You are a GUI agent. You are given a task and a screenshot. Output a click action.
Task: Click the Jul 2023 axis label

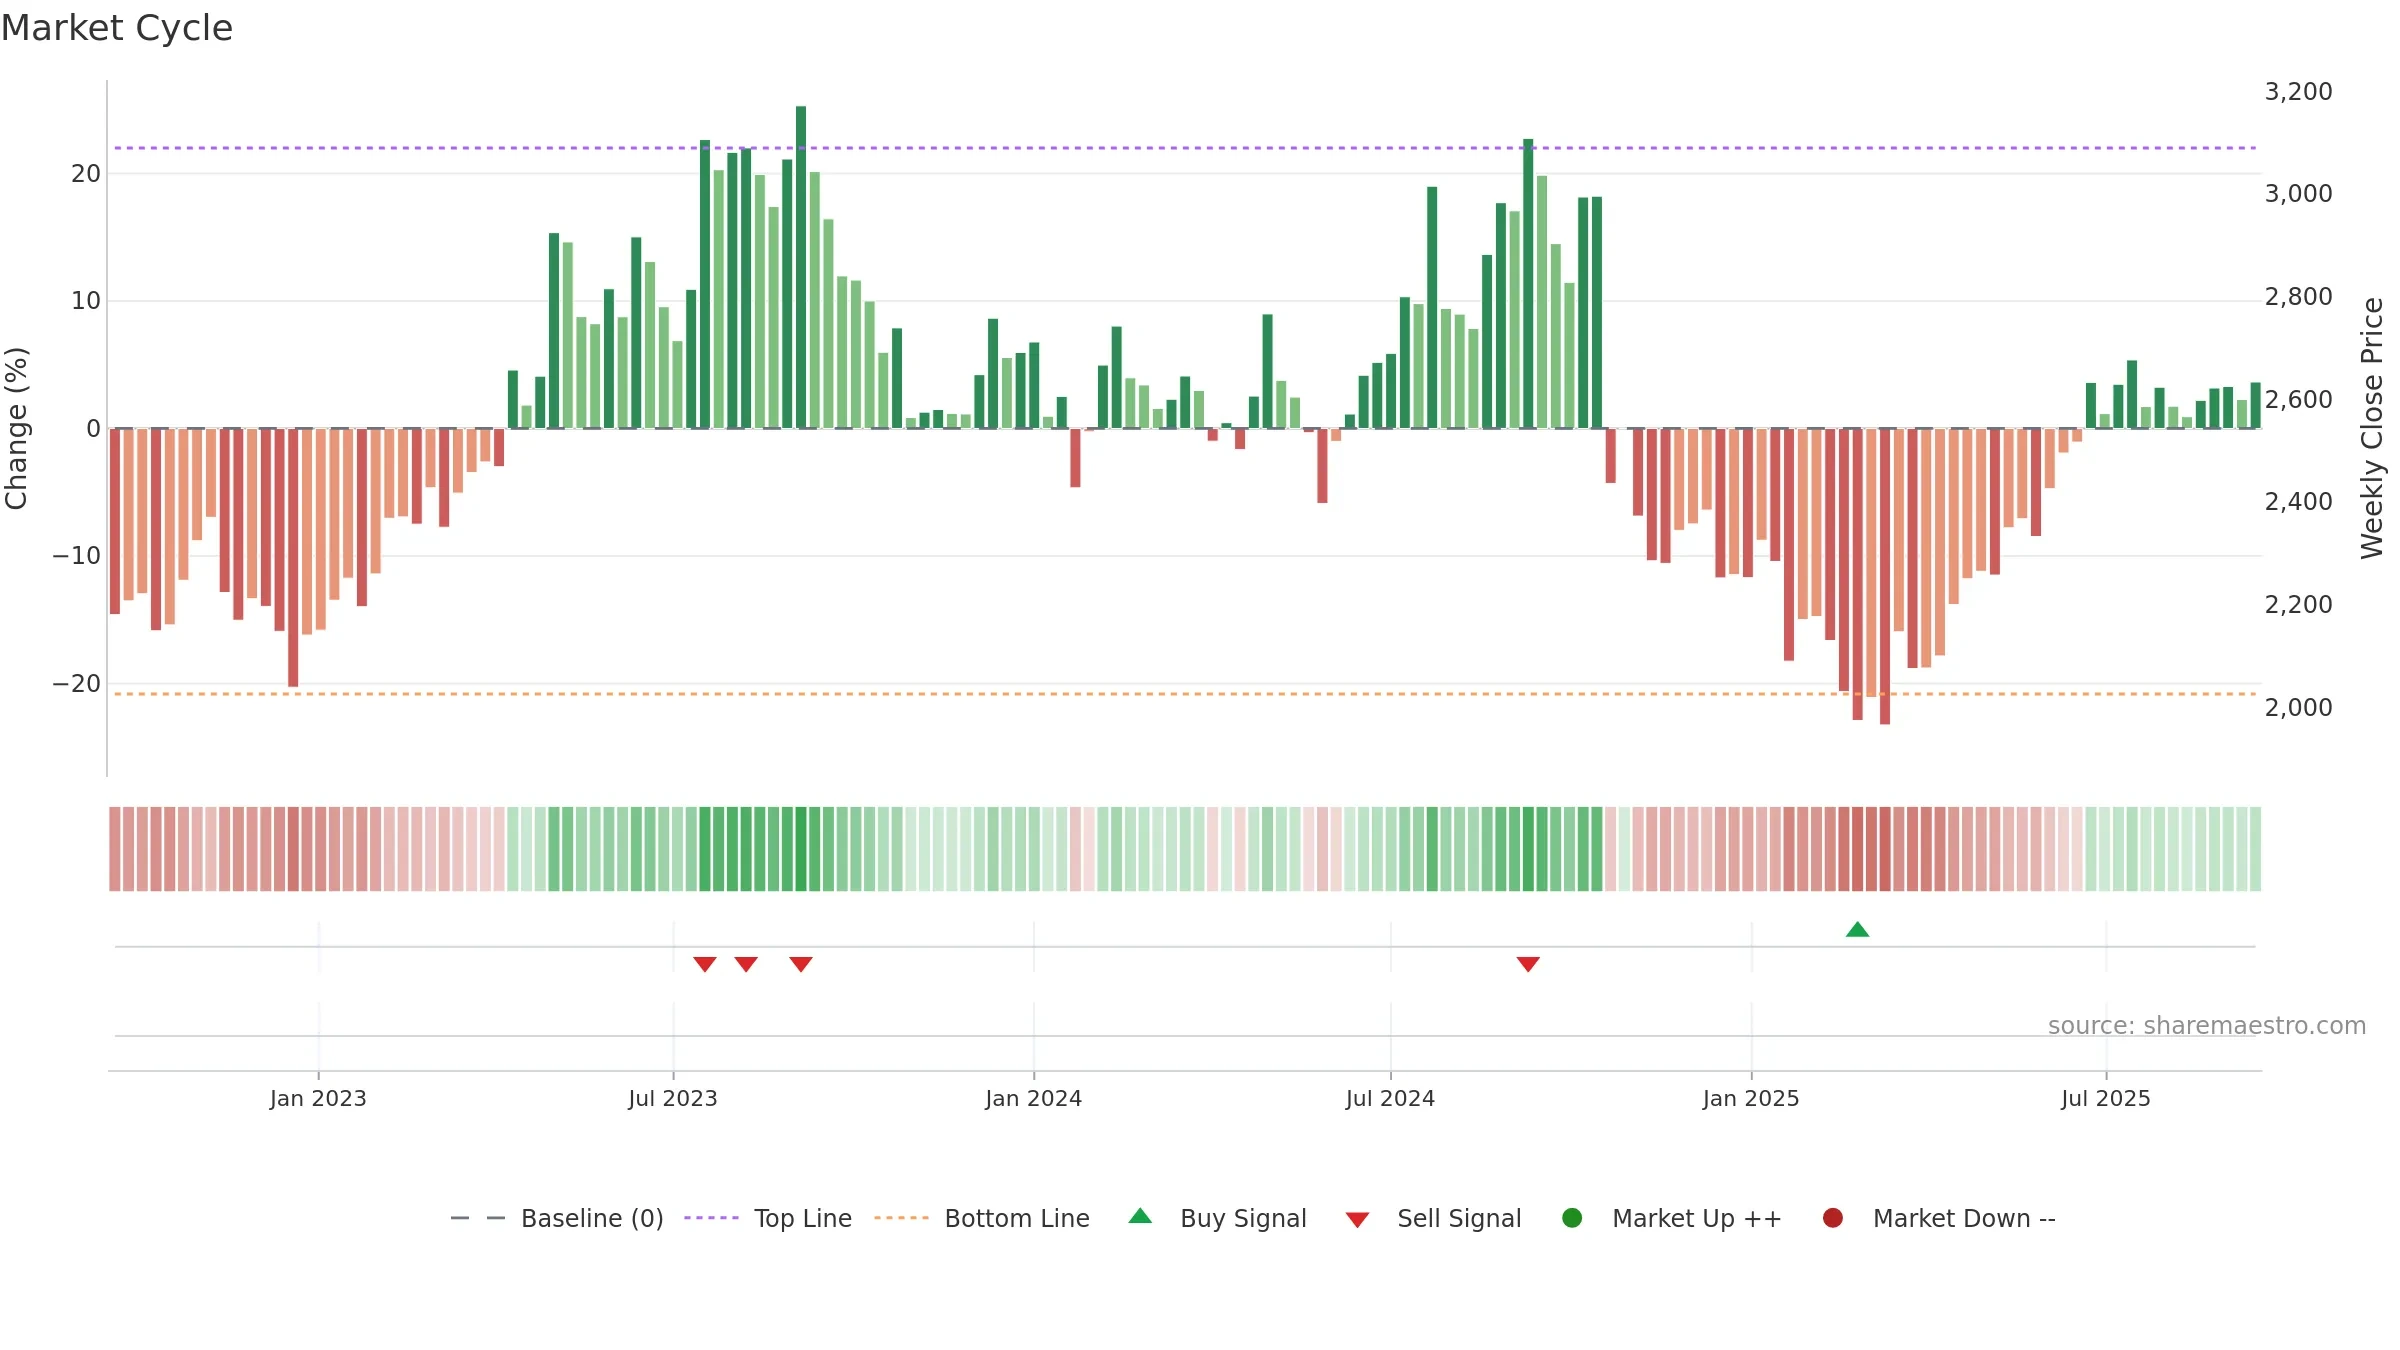673,1099
